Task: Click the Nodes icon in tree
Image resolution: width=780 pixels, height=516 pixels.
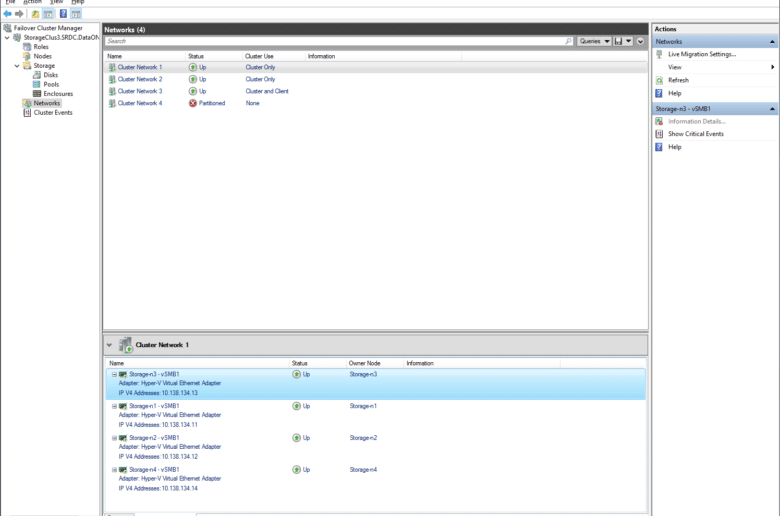Action: (27, 56)
